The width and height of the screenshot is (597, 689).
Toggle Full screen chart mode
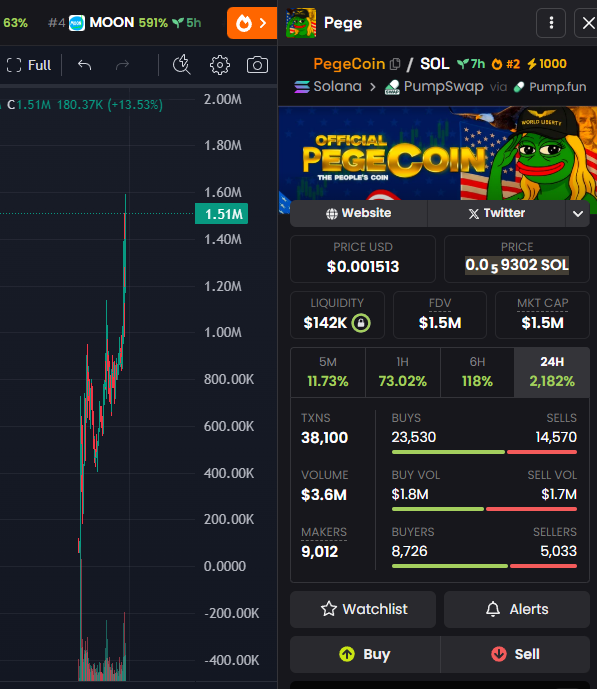(x=29, y=65)
